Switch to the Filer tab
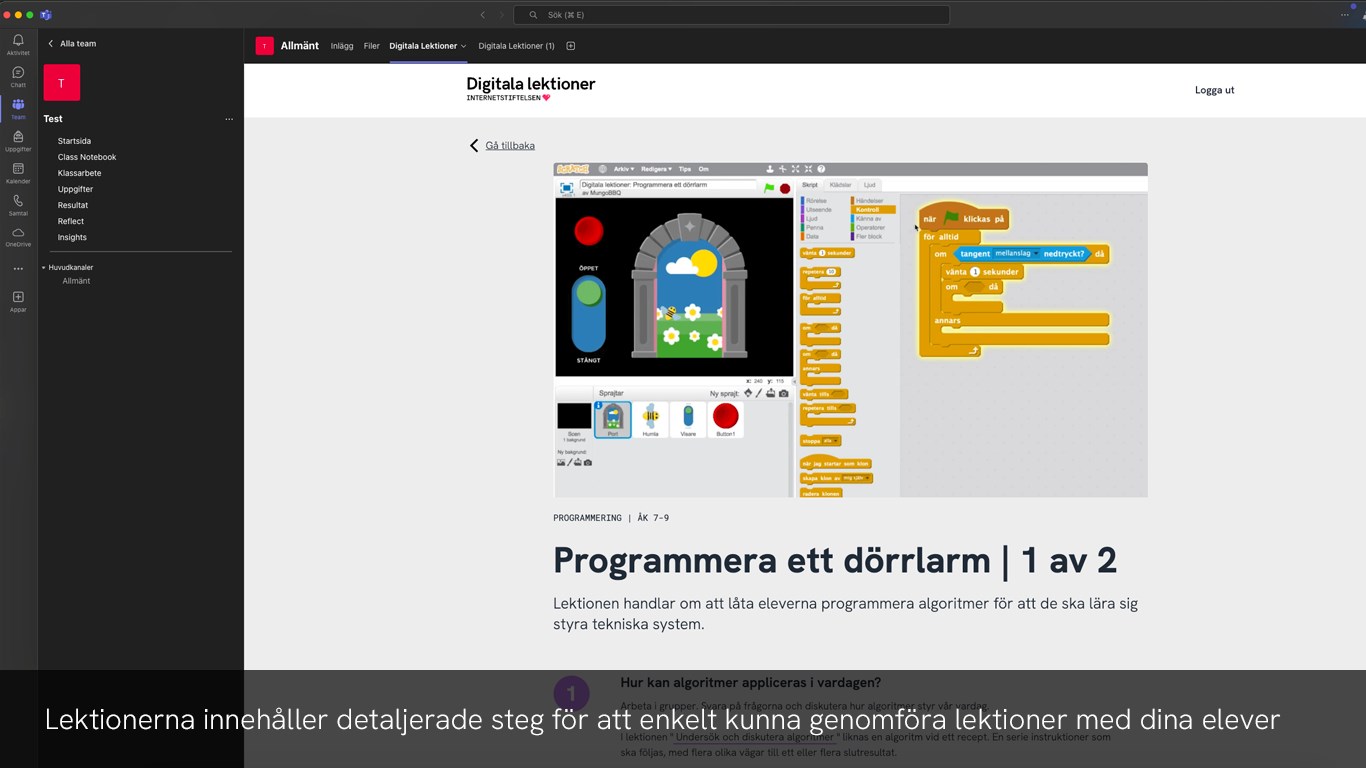Screen dimensions: 1366x768 [x=371, y=46]
